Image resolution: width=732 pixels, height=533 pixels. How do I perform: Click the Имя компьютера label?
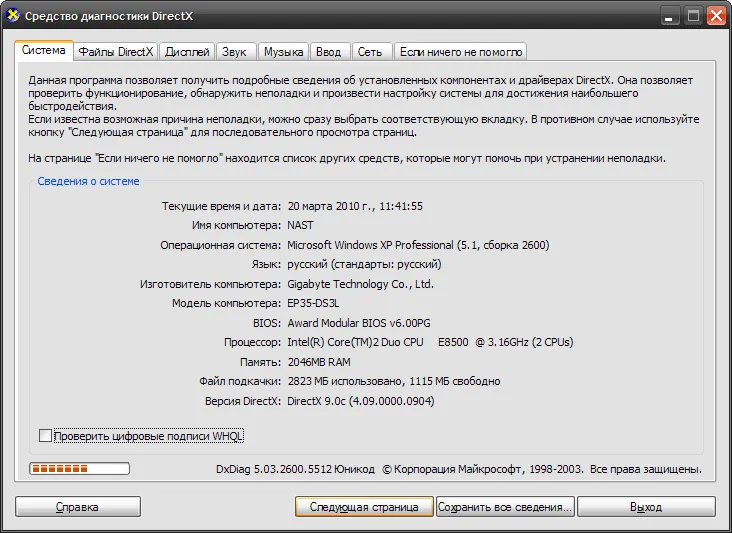[x=236, y=225]
